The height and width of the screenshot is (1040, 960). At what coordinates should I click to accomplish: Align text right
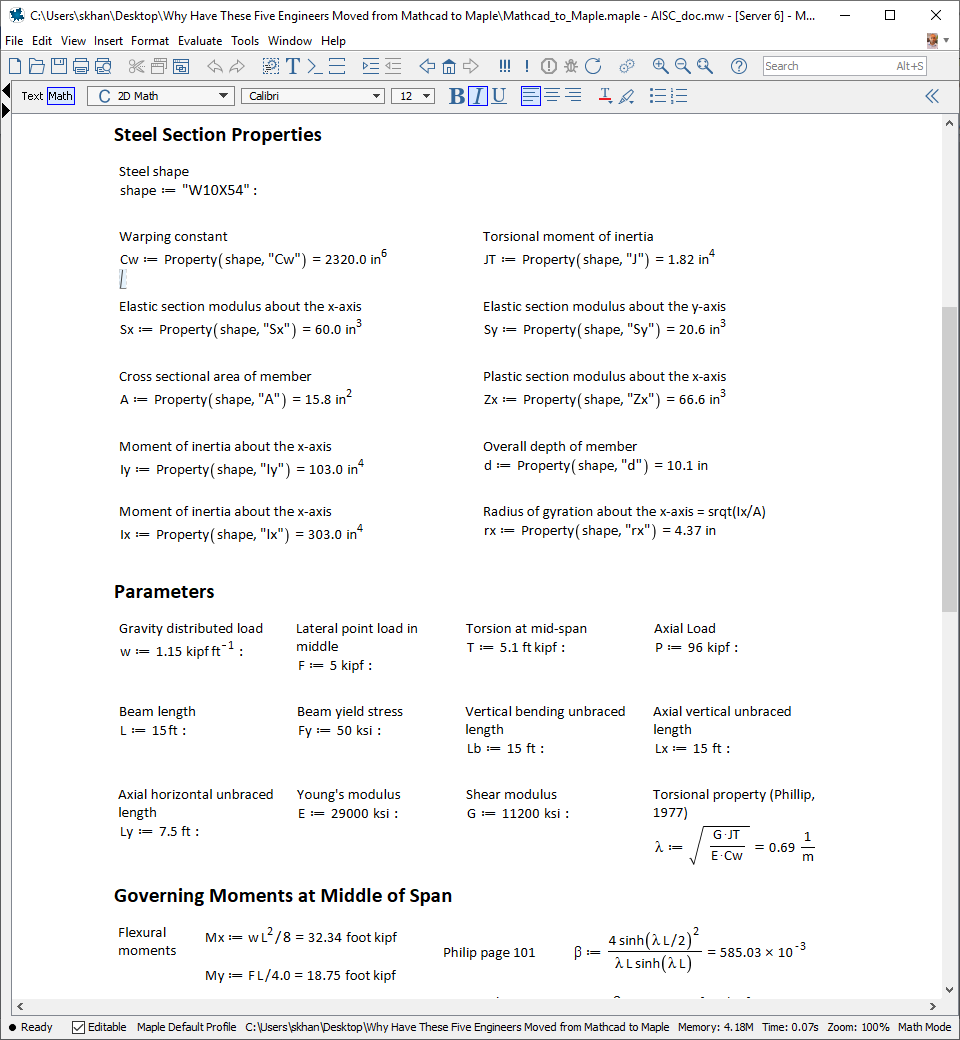(573, 96)
